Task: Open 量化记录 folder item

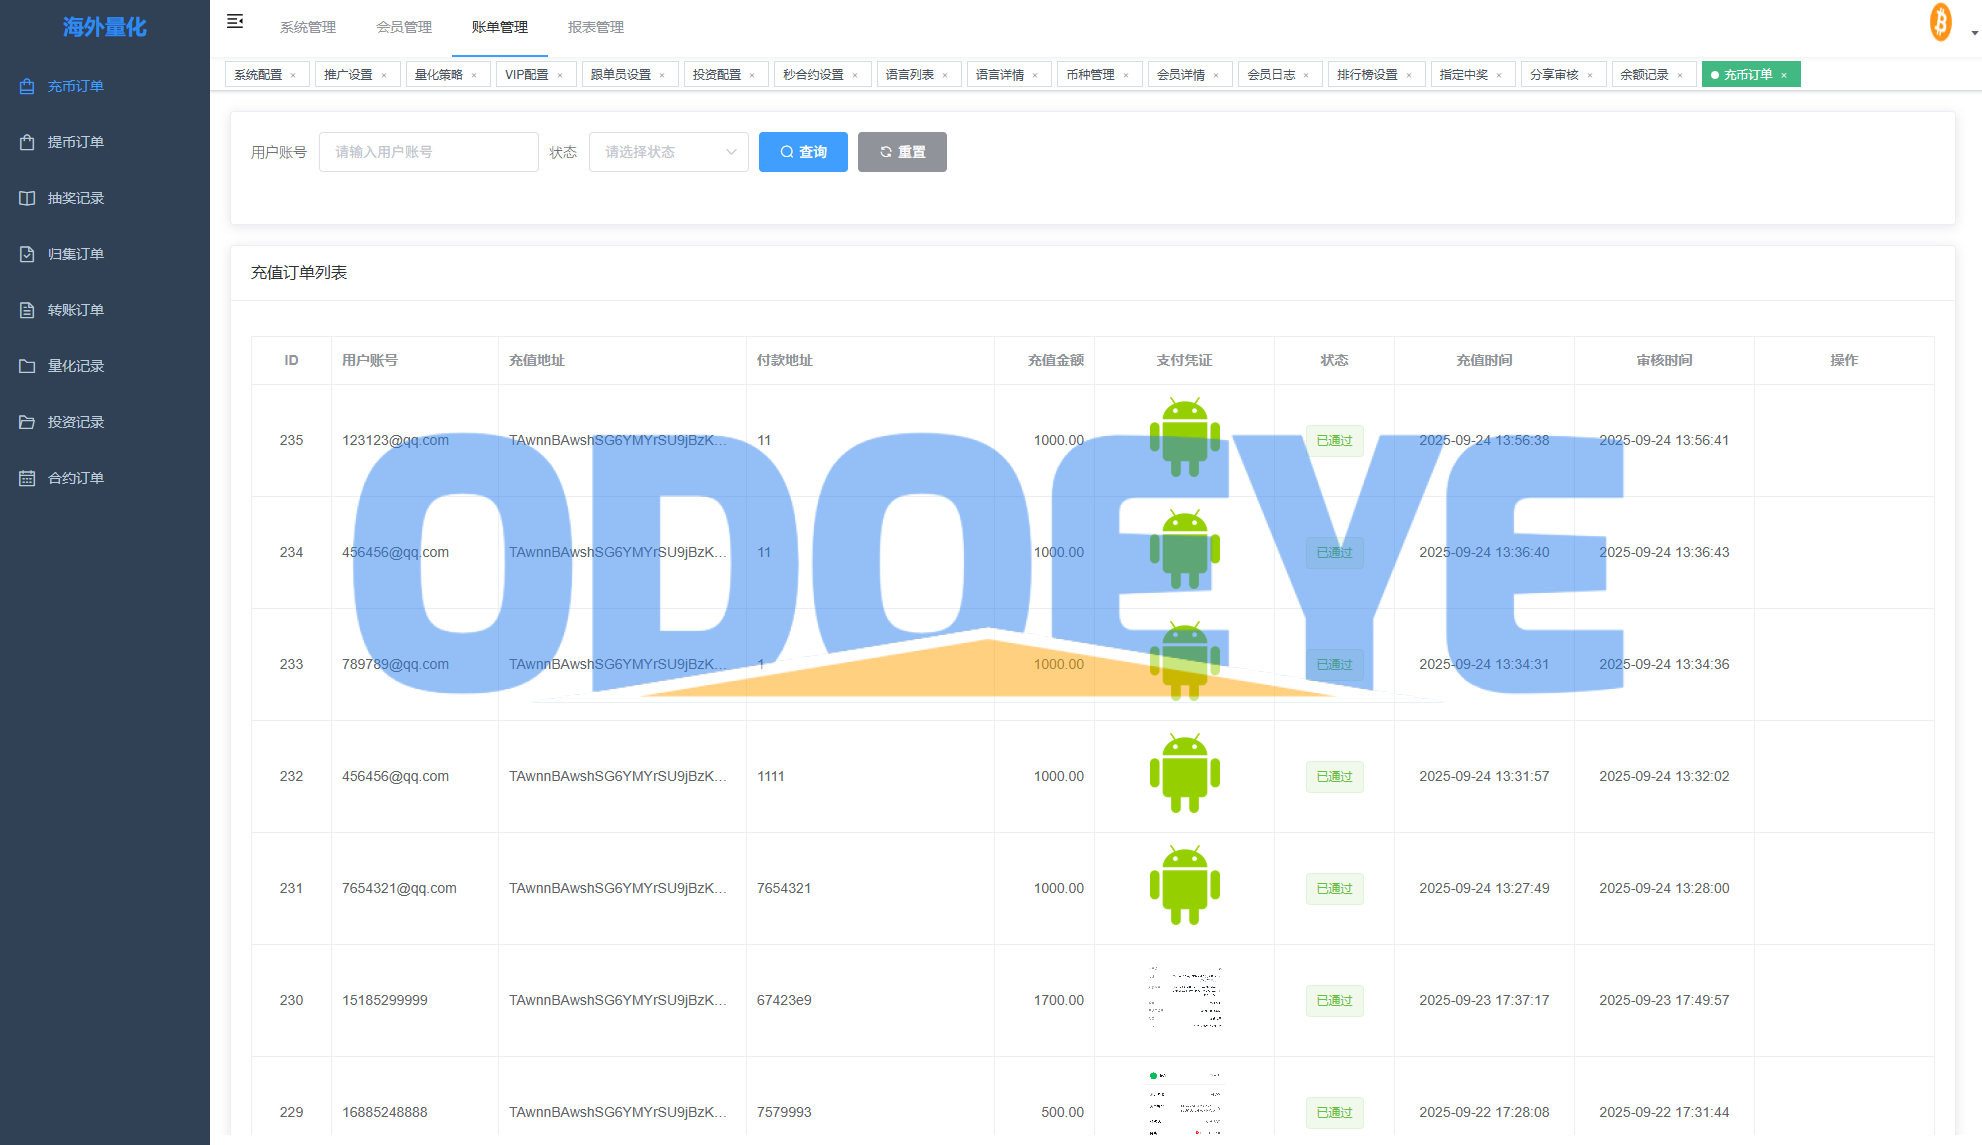Action: tap(75, 366)
